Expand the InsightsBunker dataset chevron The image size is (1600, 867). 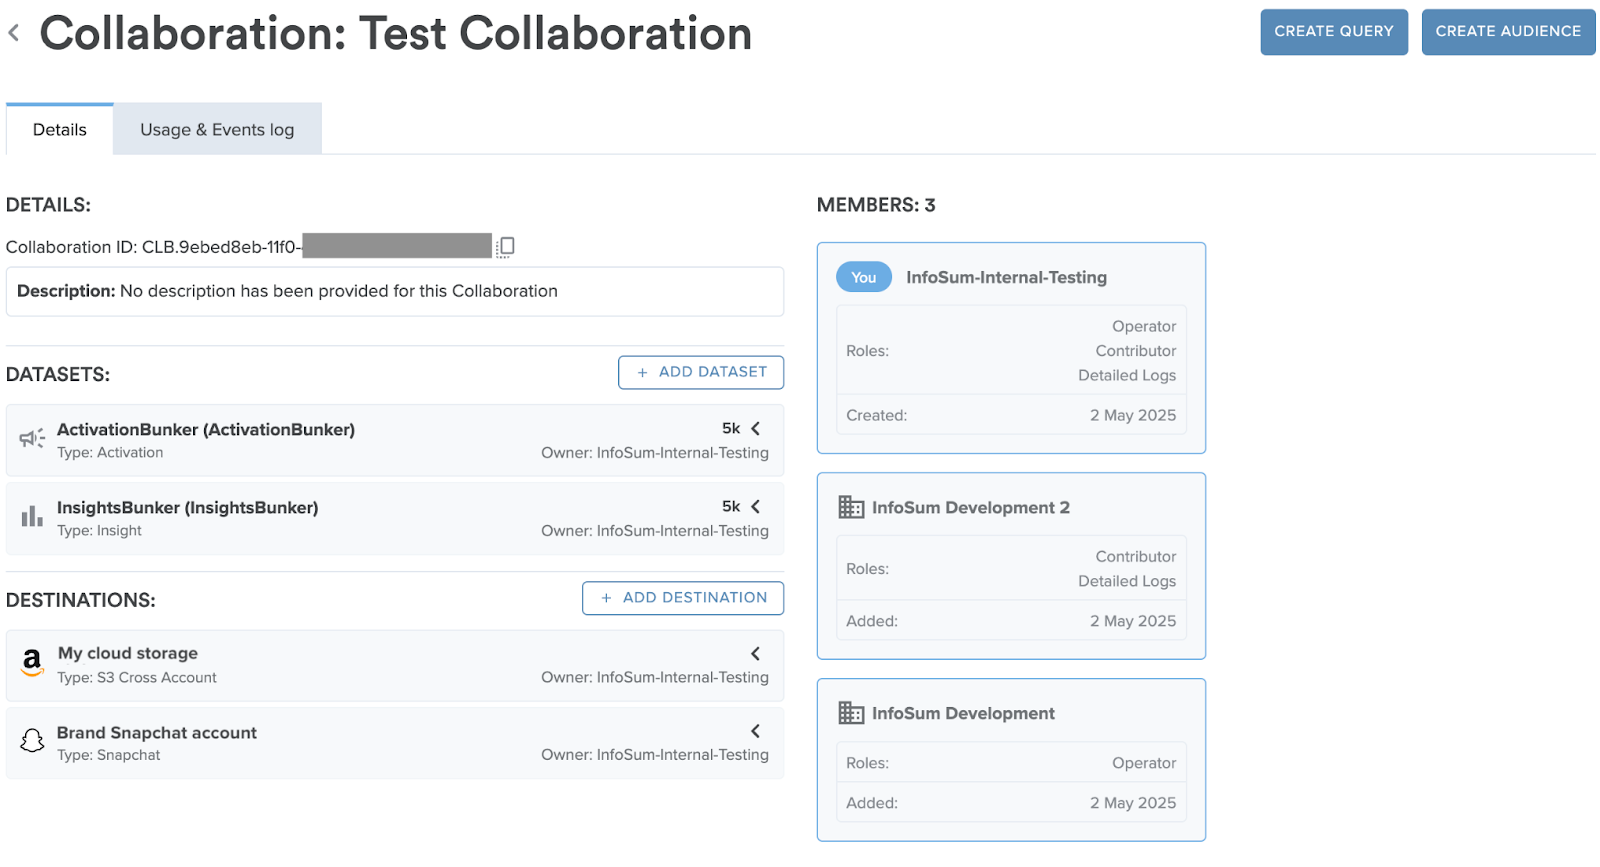(x=756, y=506)
